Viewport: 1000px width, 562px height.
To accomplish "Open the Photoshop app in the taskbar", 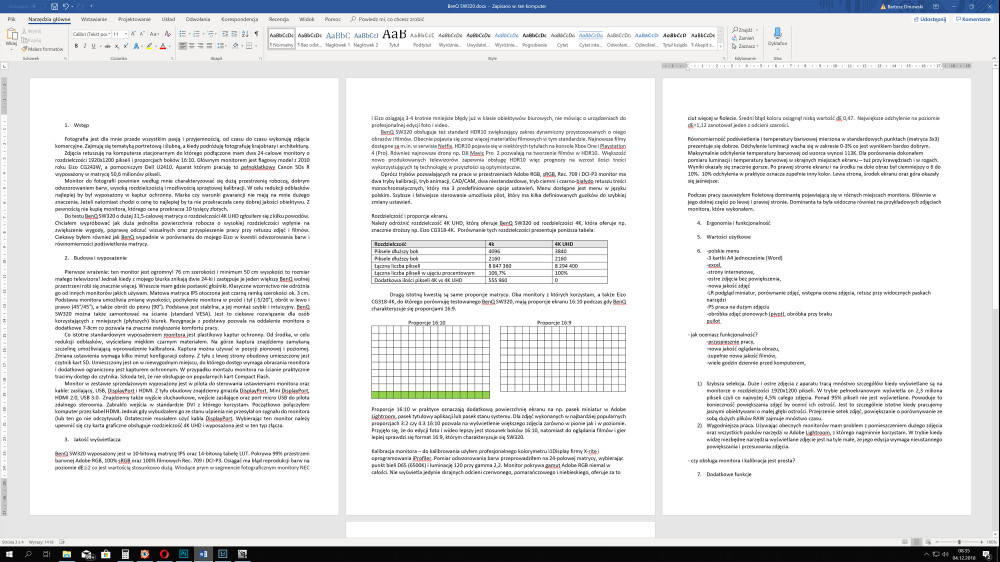I will [x=184, y=554].
